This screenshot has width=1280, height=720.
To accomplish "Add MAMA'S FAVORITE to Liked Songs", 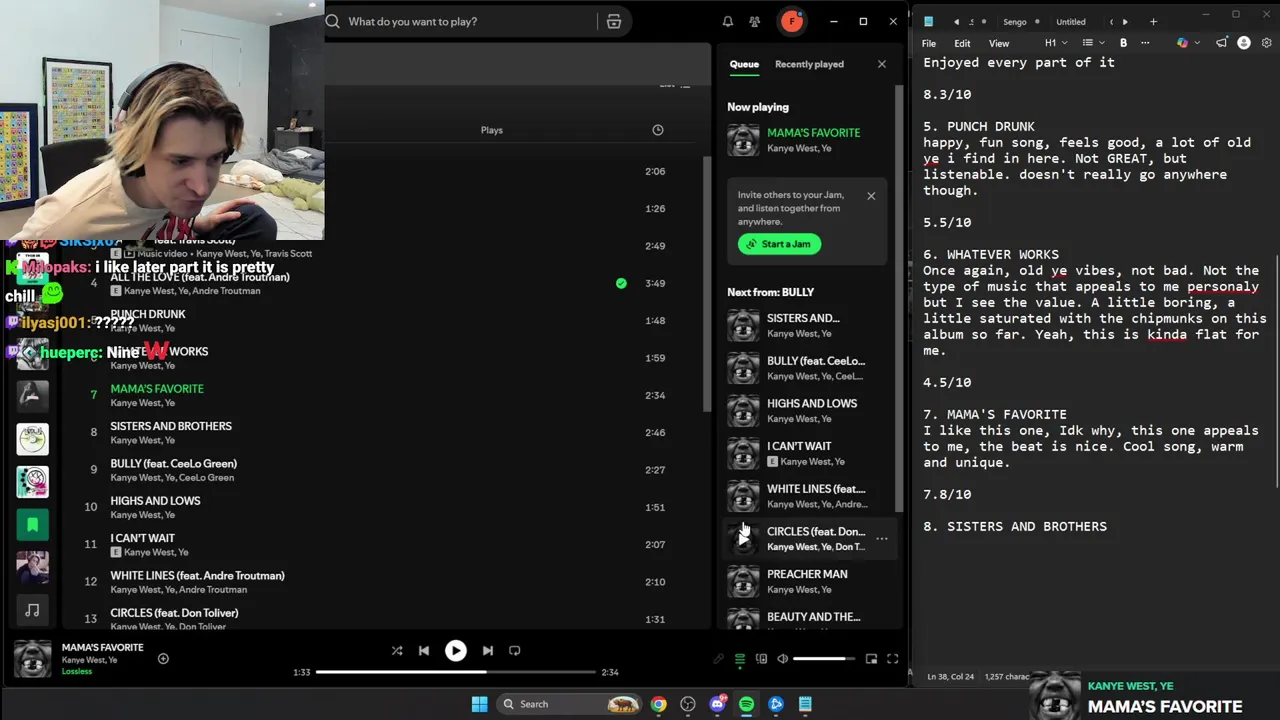I will point(163,658).
